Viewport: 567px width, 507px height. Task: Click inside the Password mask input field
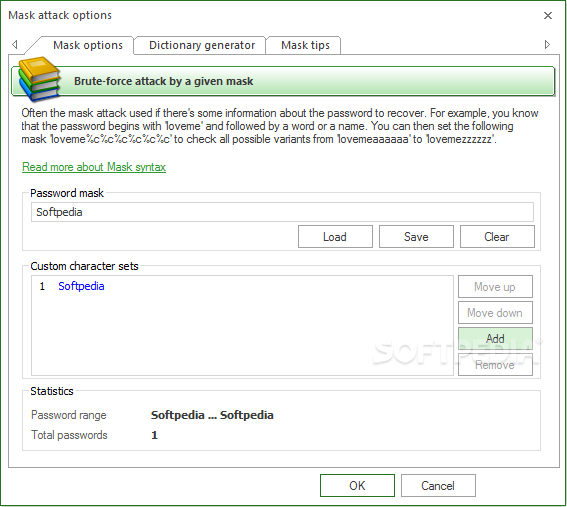282,212
